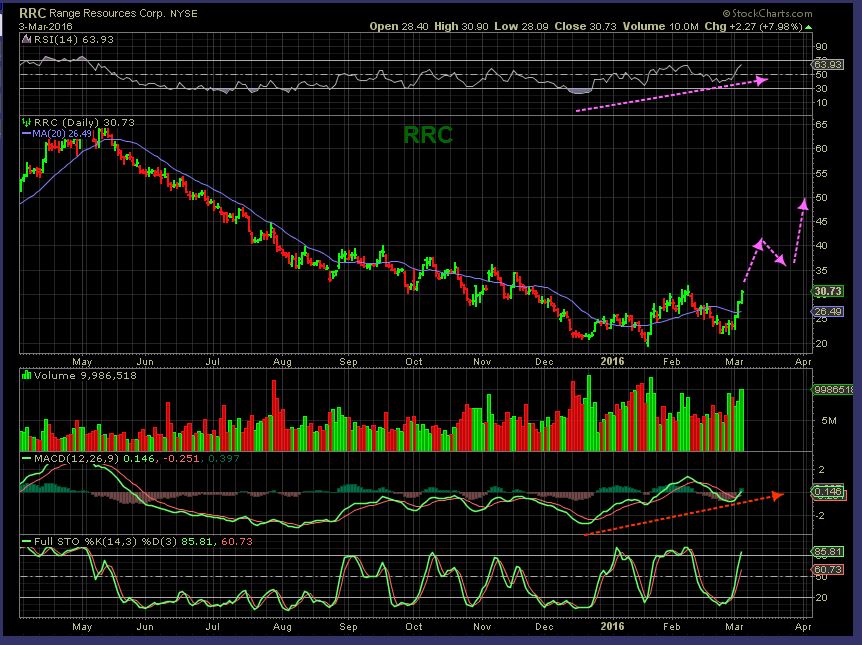Click the 3-Mar-2016 date in header

(40, 27)
